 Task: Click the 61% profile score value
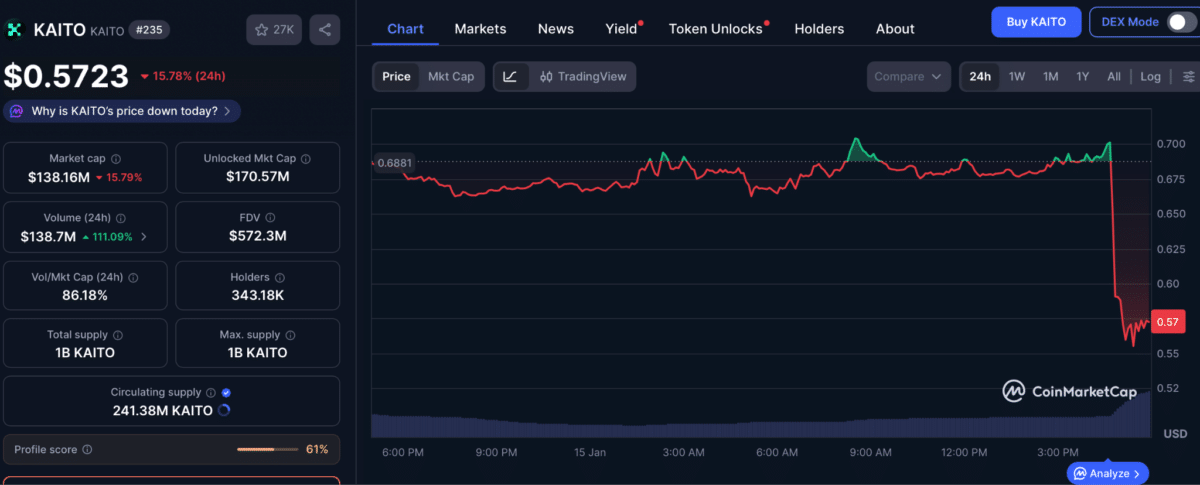[317, 450]
